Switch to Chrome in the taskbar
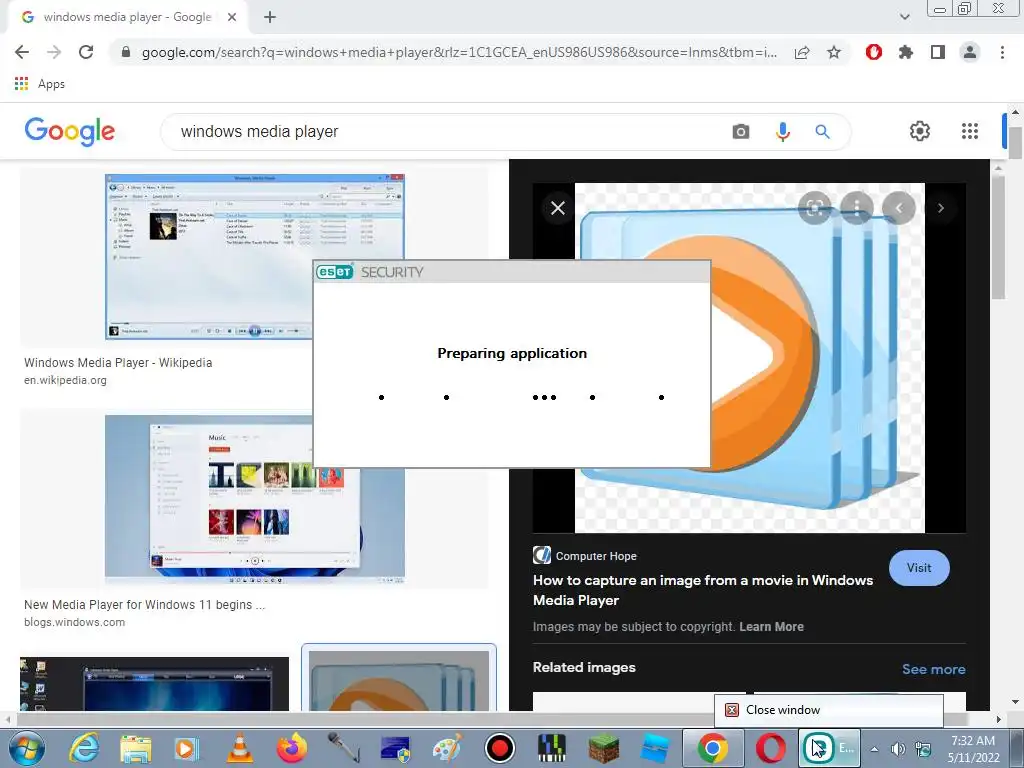1024x768 pixels. point(712,748)
